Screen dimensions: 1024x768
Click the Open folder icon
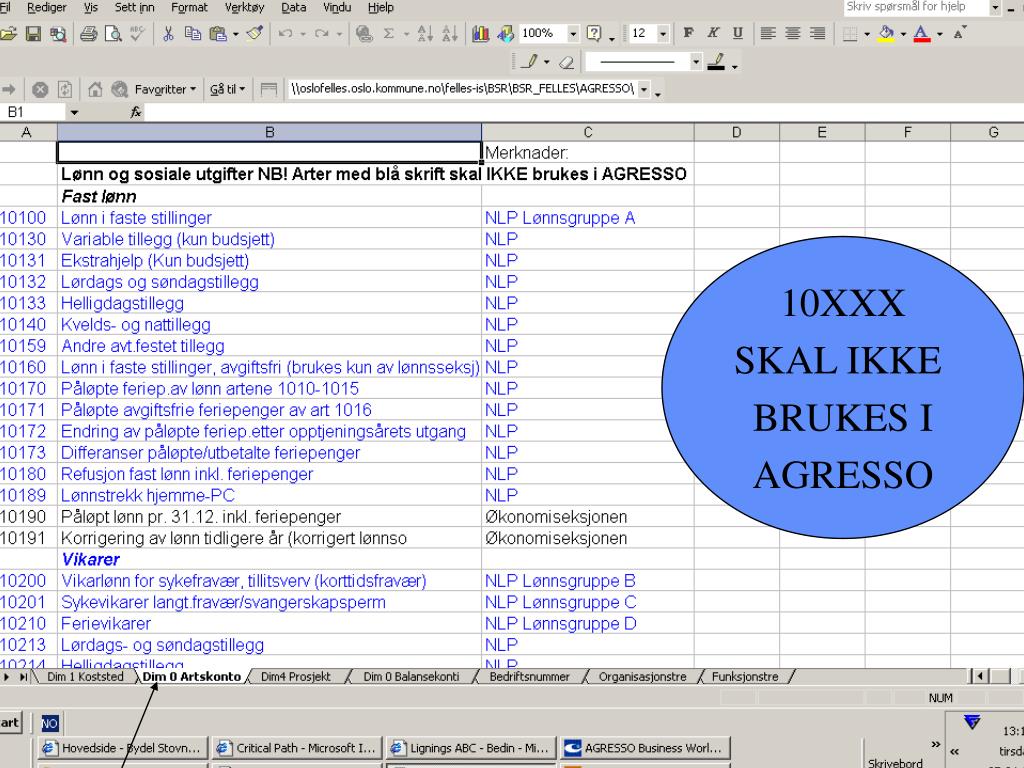click(8, 33)
